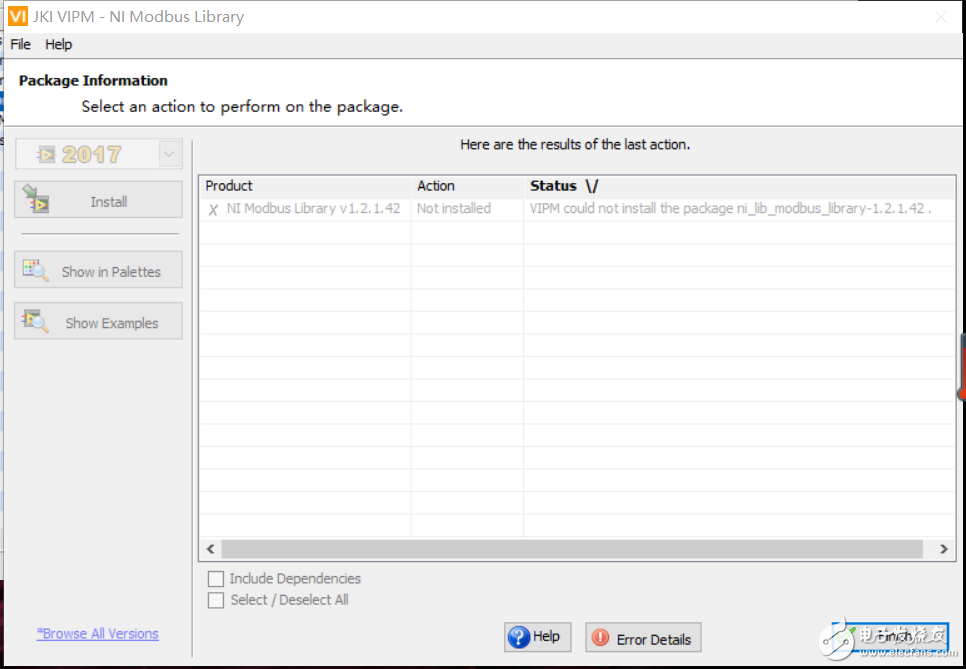Click the VIPM could not install status message
Viewport: 966px width, 669px height.
tap(730, 208)
